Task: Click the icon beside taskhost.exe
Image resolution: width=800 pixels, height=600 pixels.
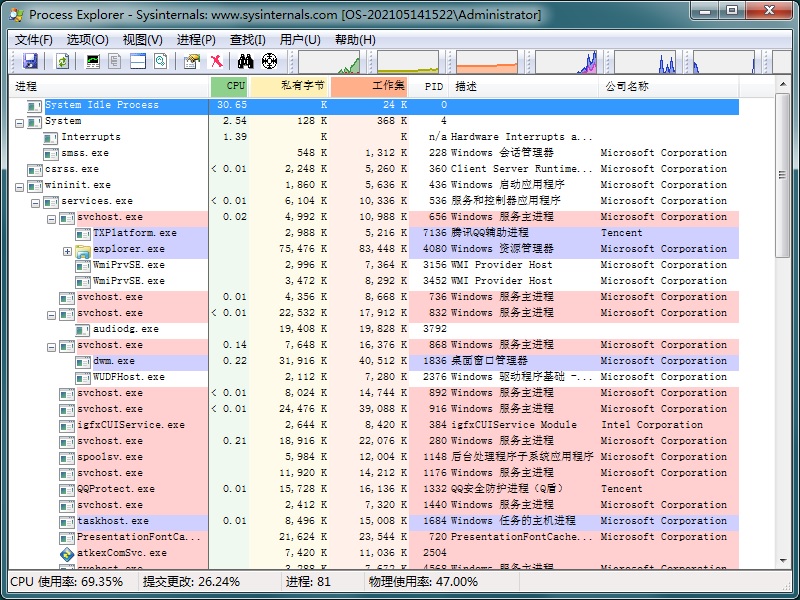Action: coord(67,522)
